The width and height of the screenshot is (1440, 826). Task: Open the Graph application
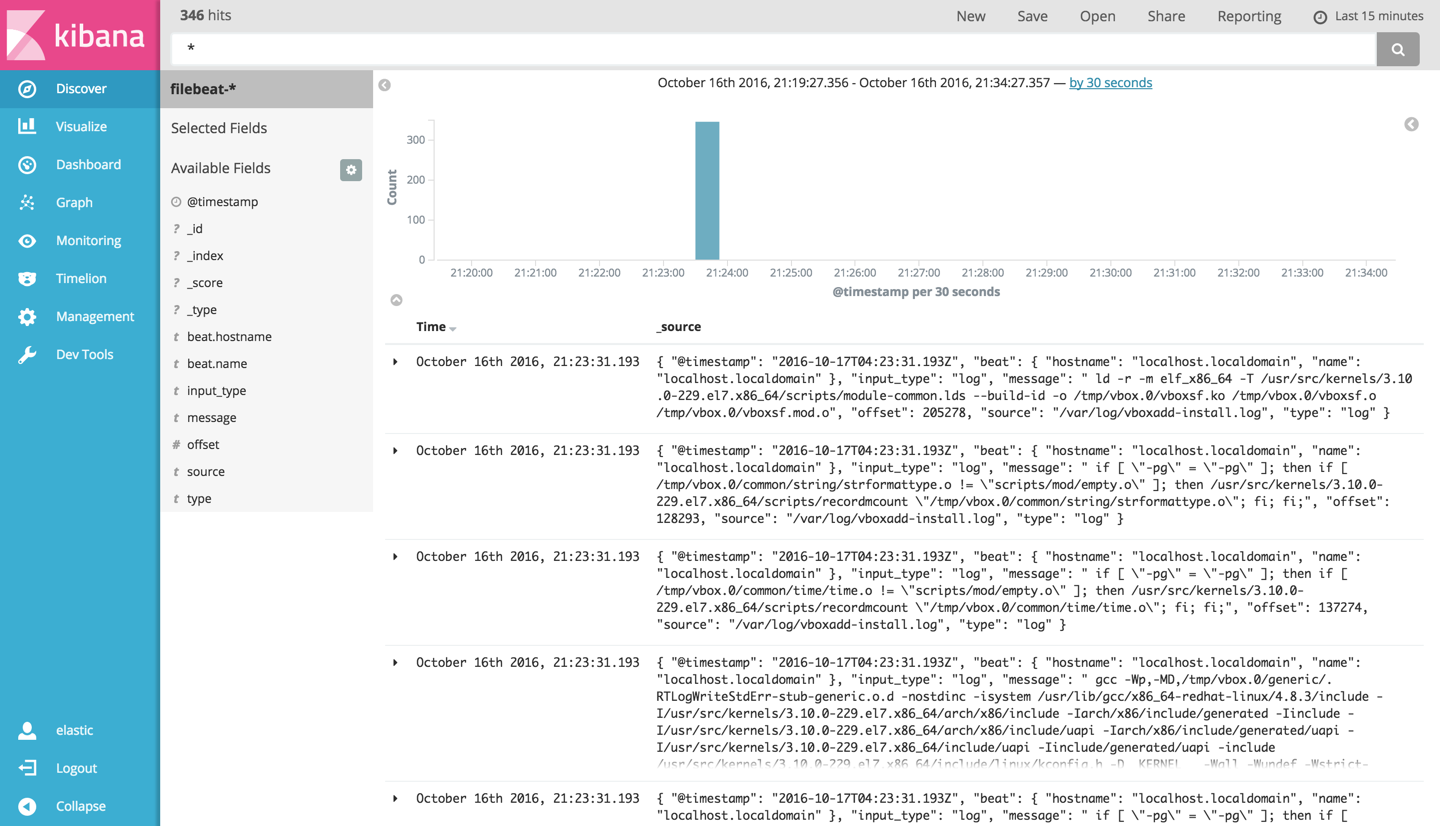pos(75,202)
